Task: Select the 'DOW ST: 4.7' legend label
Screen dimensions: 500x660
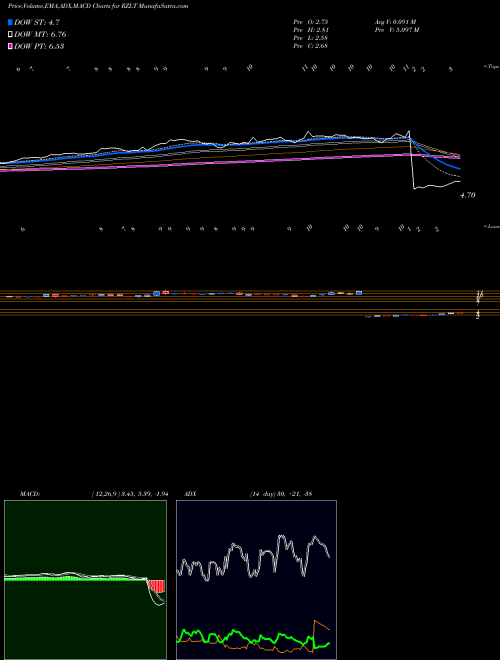Action: [x=37, y=22]
